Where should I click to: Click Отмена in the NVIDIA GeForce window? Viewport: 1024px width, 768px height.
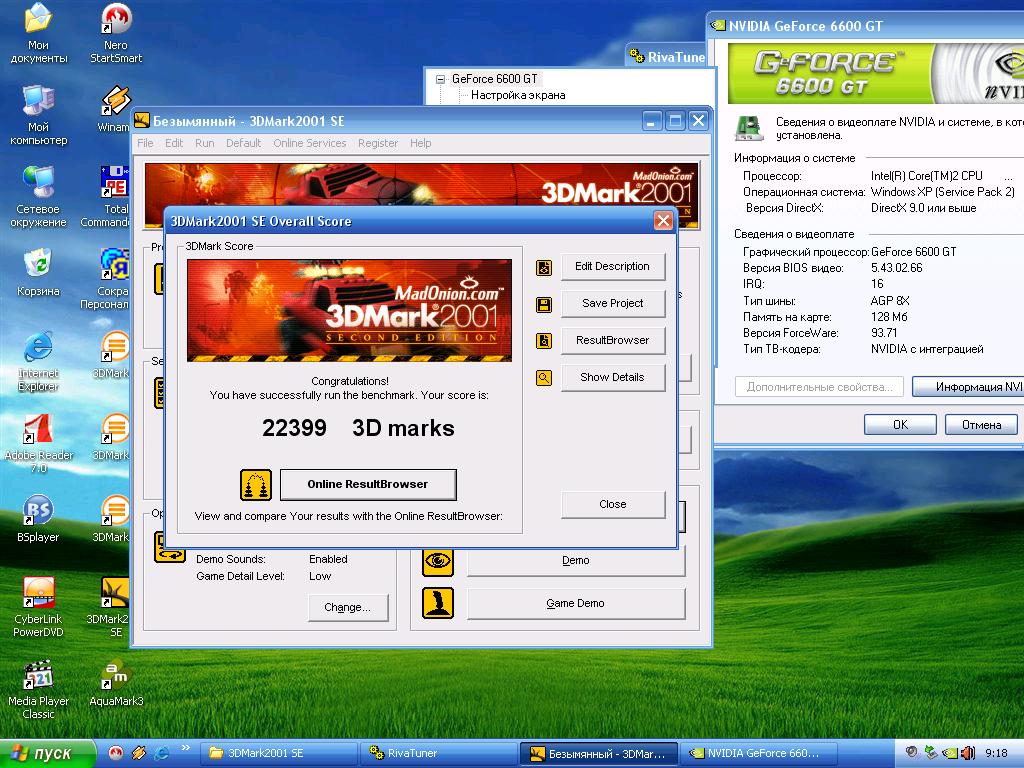coord(981,425)
